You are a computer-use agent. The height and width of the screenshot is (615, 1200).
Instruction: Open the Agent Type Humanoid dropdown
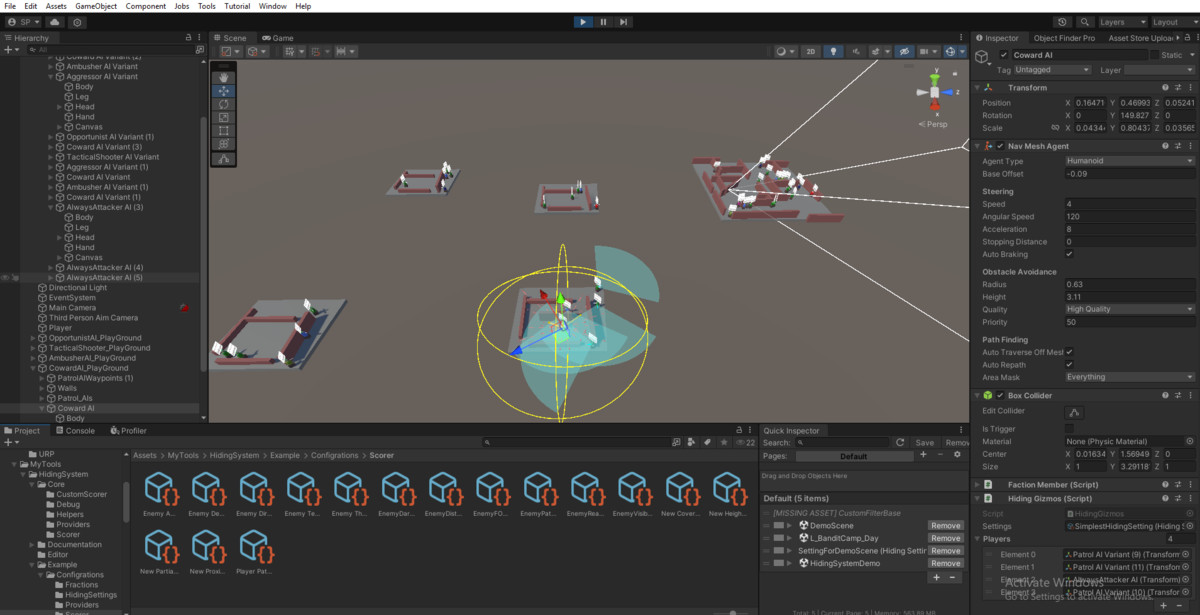pos(1128,160)
